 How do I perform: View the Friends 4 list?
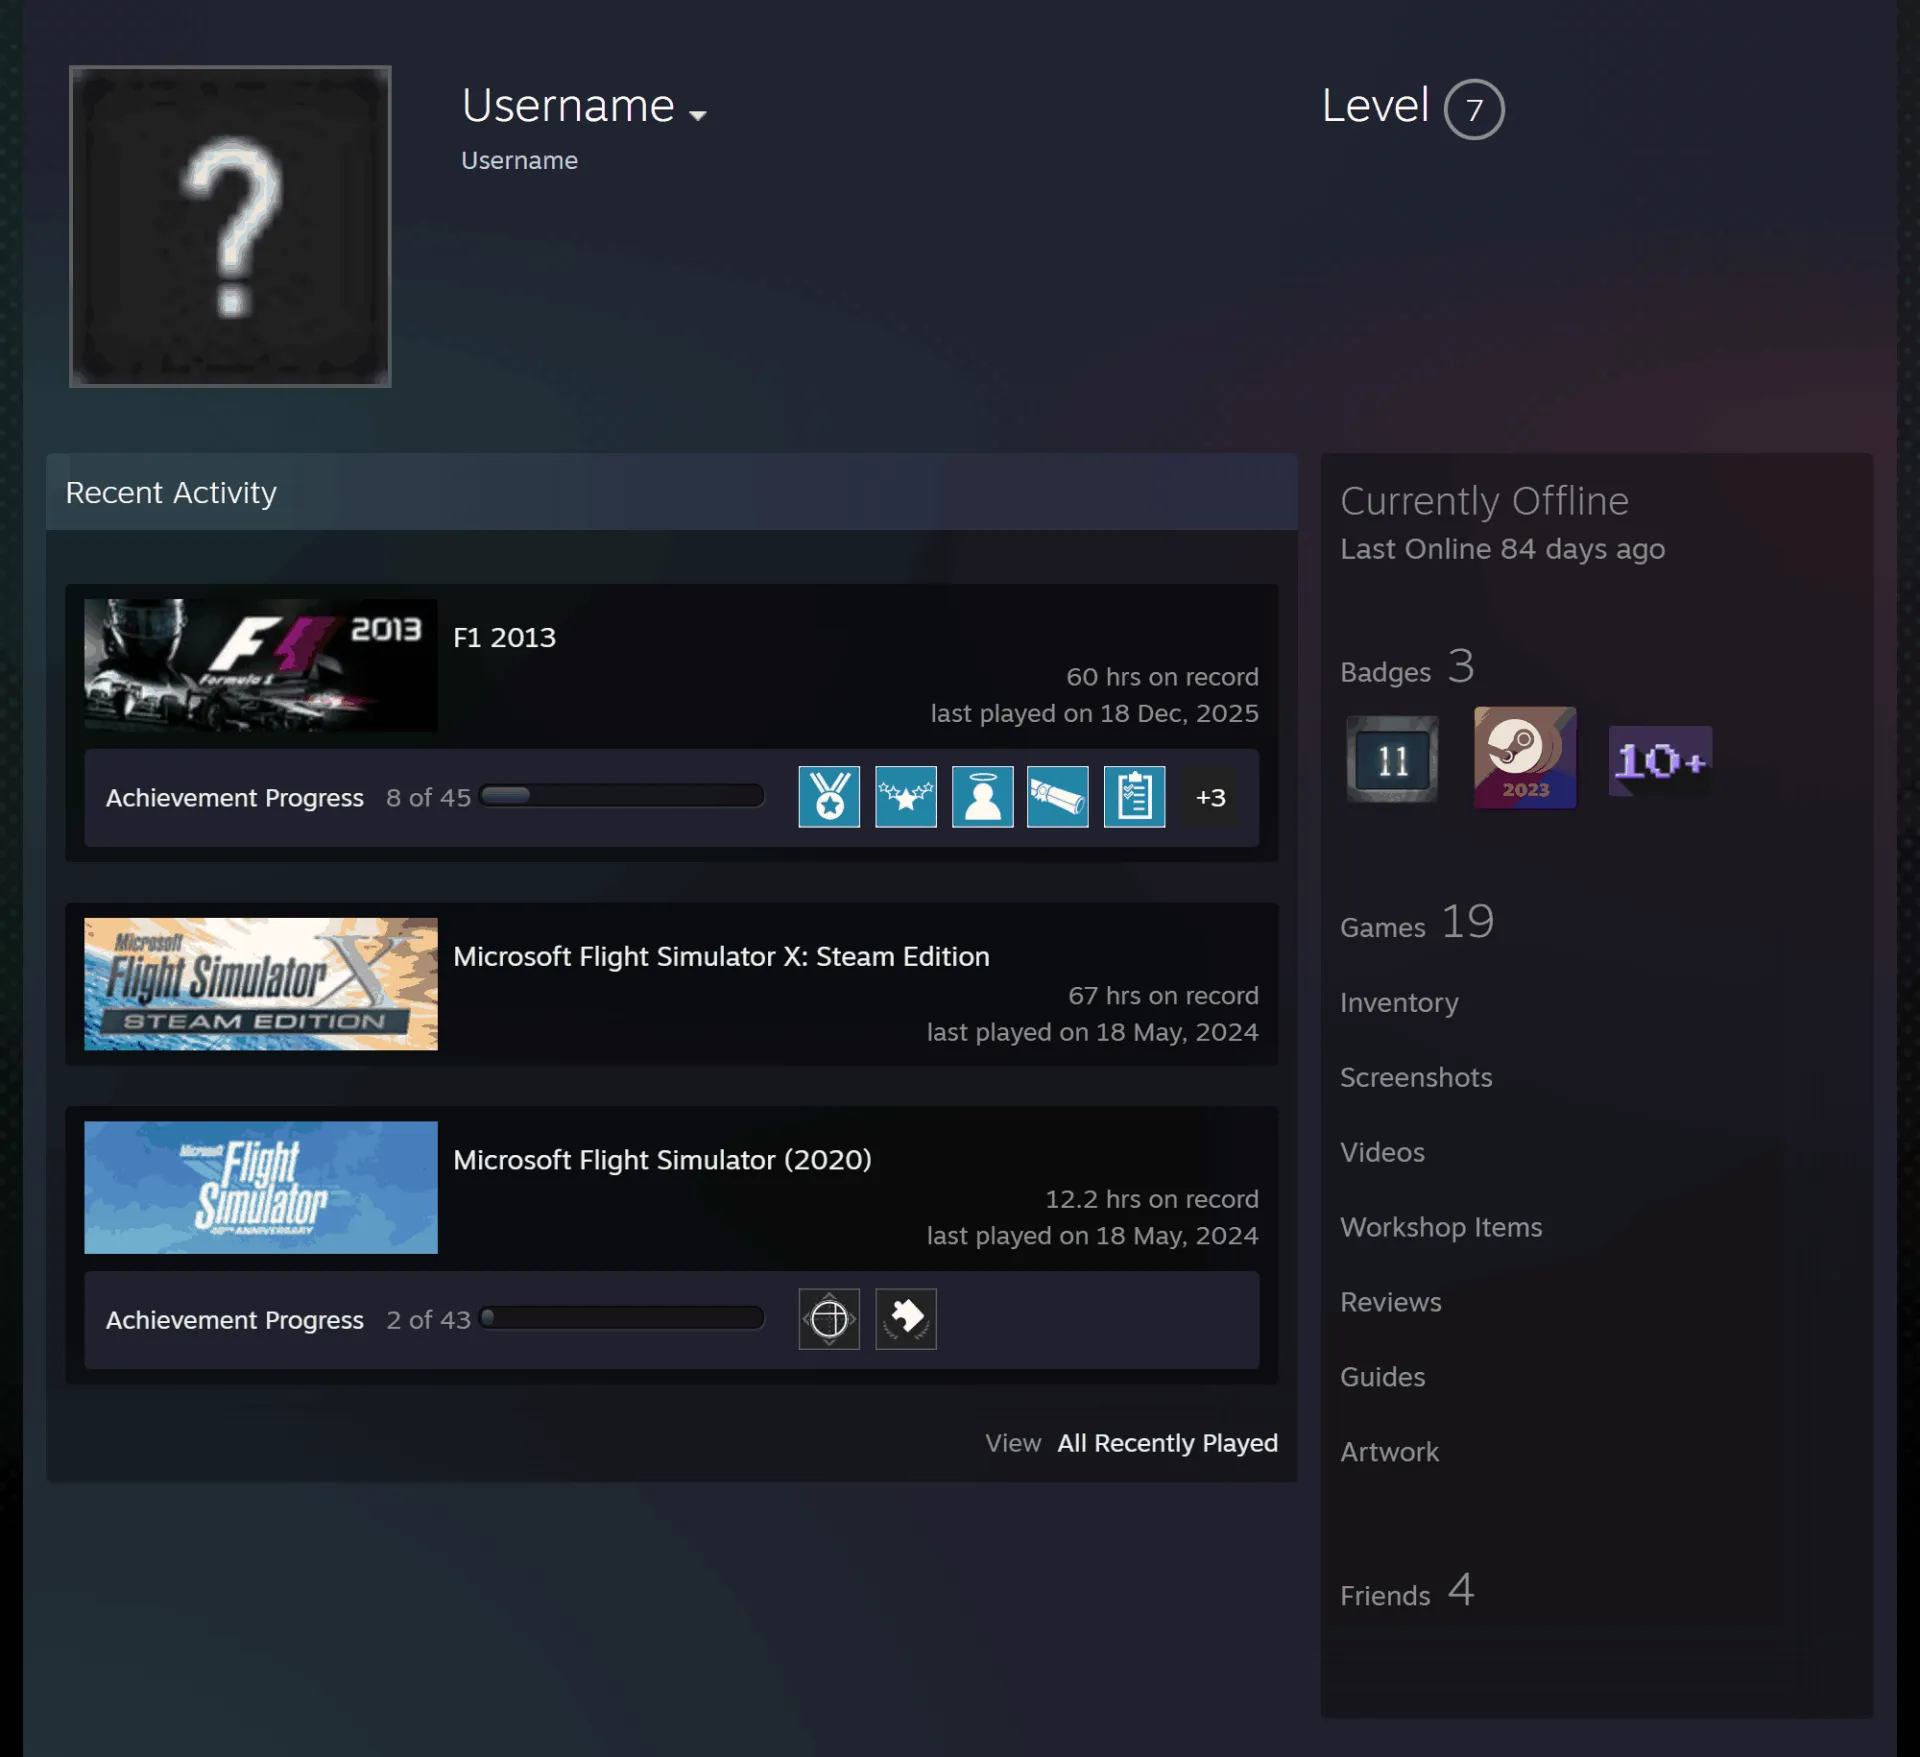point(1407,1591)
